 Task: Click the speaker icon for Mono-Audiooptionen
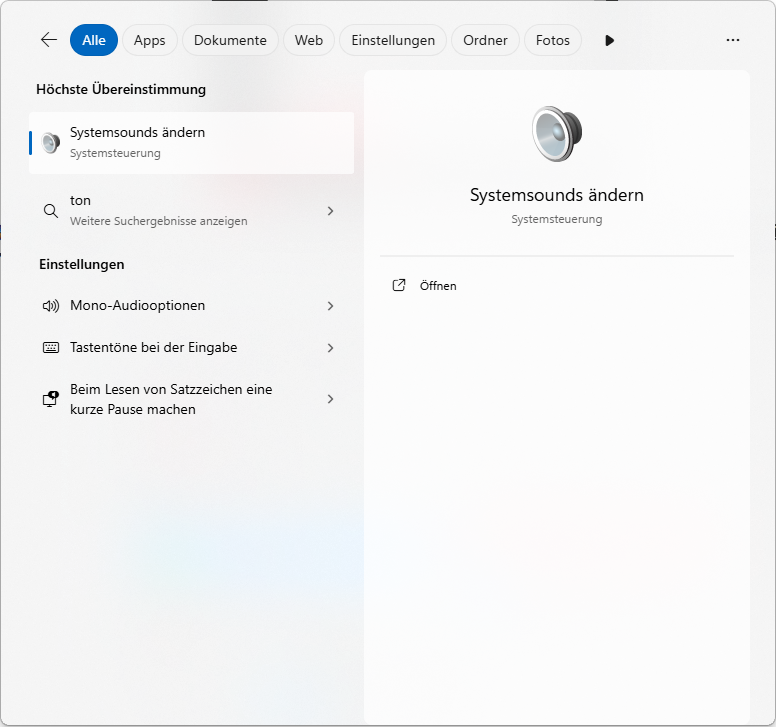pos(50,306)
